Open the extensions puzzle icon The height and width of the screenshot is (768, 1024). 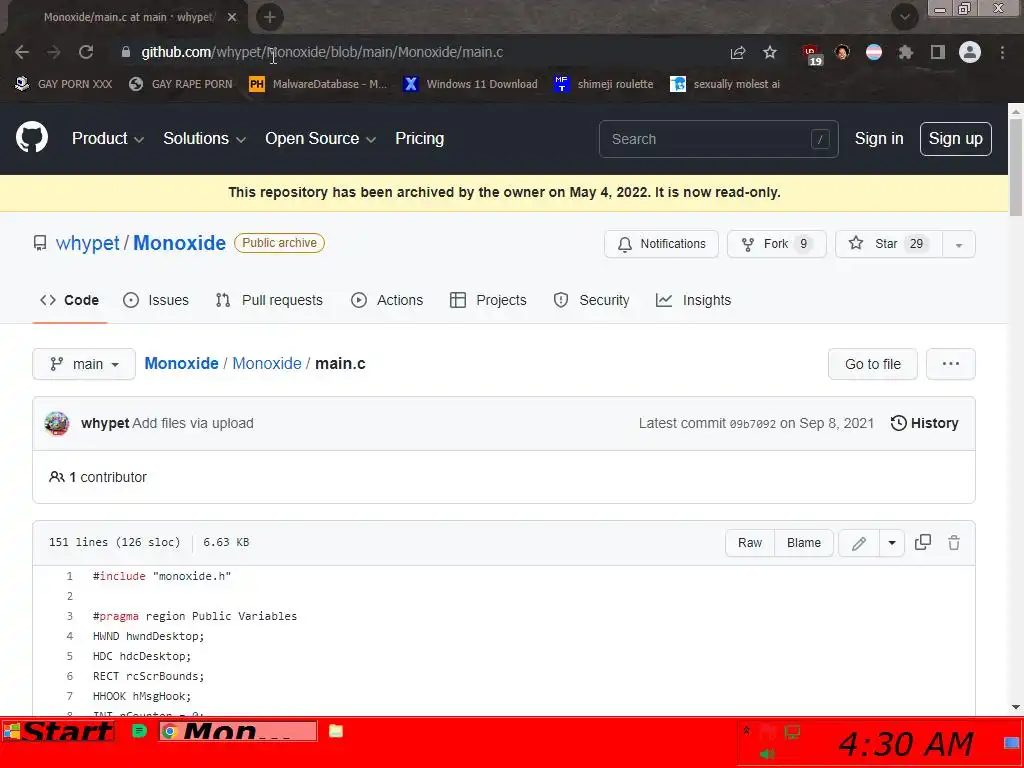(905, 52)
